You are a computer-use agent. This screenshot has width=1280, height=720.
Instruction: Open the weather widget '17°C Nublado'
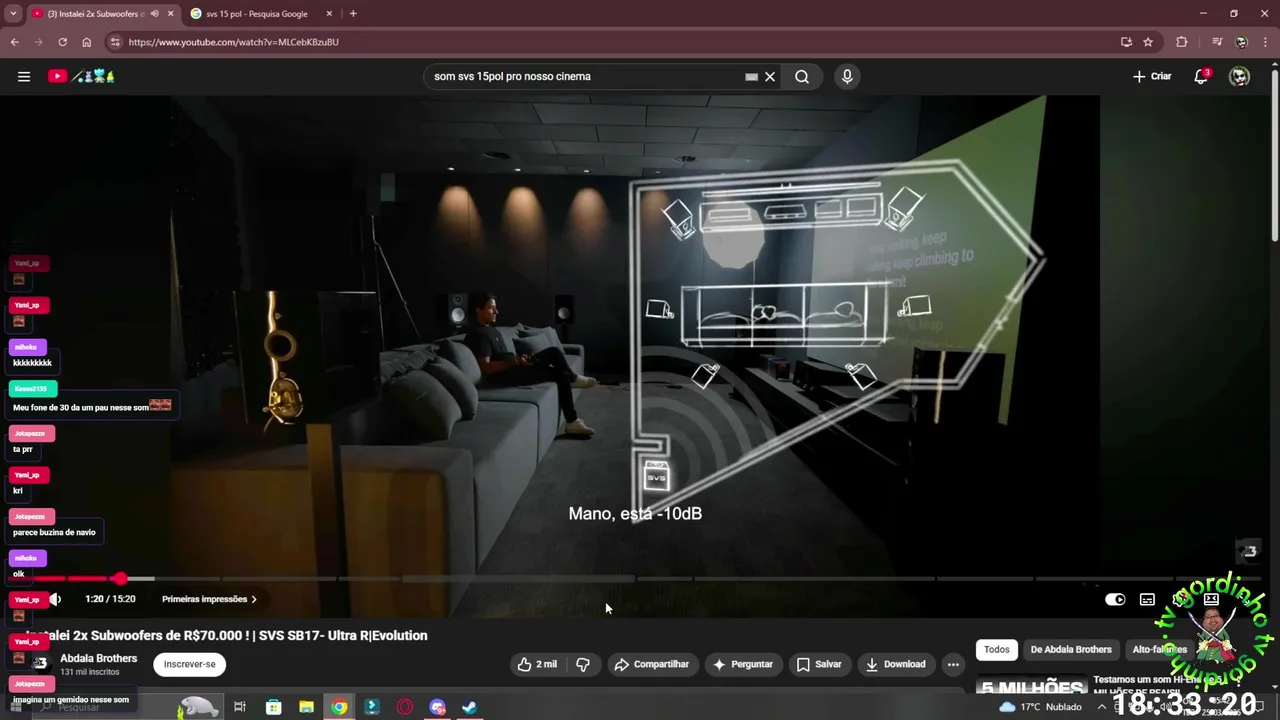1040,707
